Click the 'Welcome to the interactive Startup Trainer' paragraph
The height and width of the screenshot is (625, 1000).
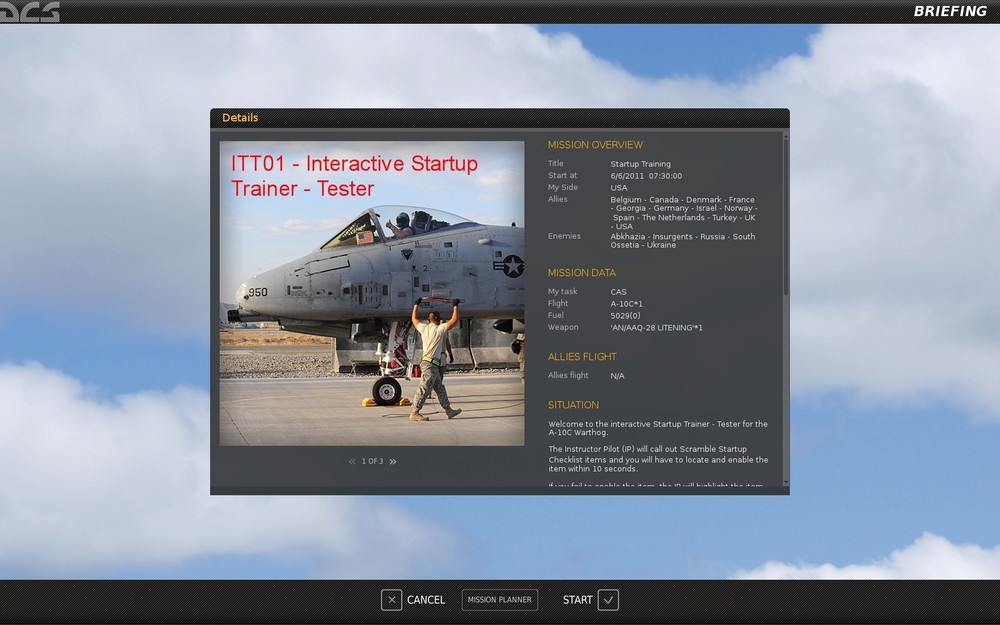[x=658, y=428]
